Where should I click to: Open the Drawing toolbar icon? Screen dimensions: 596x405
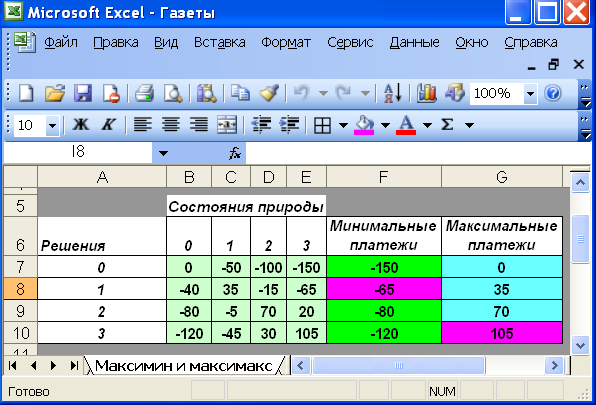click(455, 93)
